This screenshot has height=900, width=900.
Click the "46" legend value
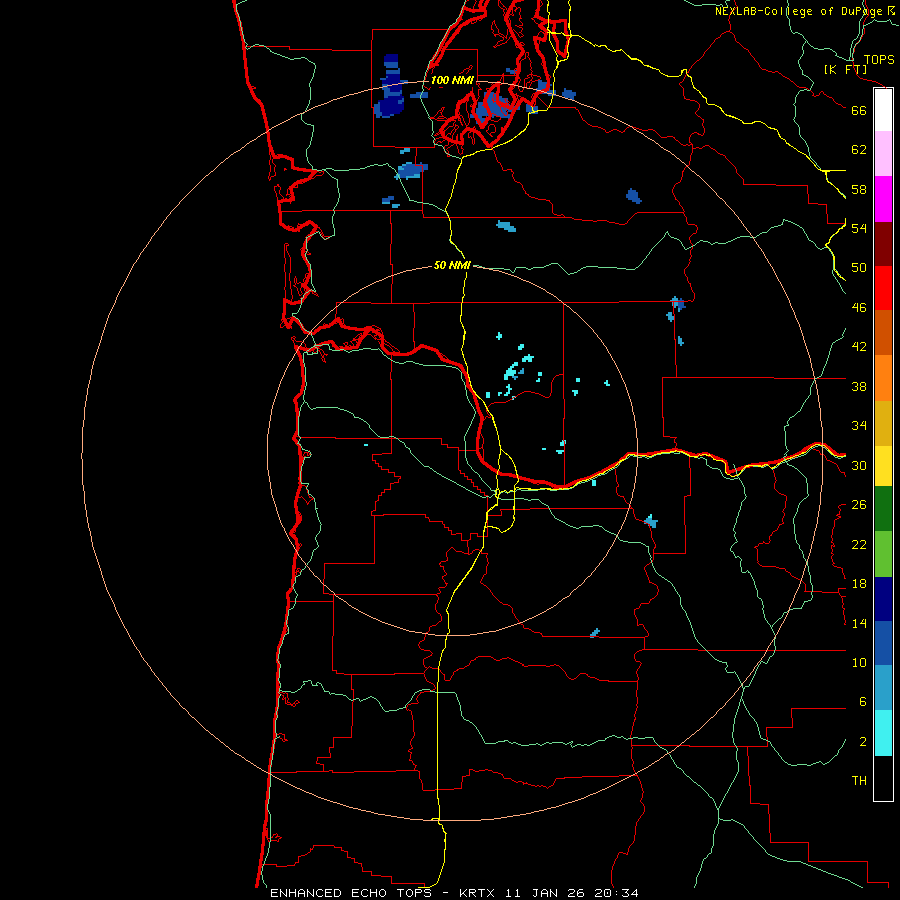tap(859, 308)
